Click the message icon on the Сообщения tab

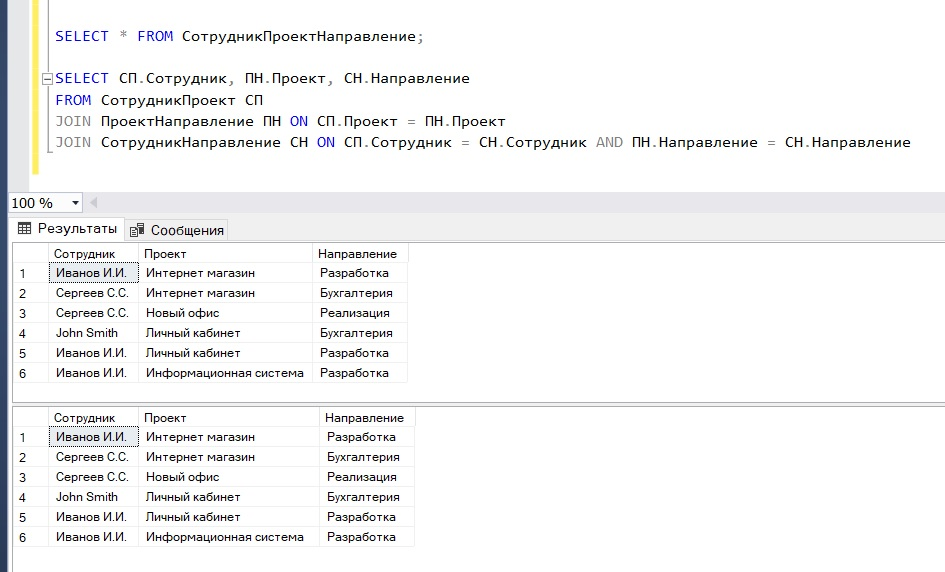point(138,230)
